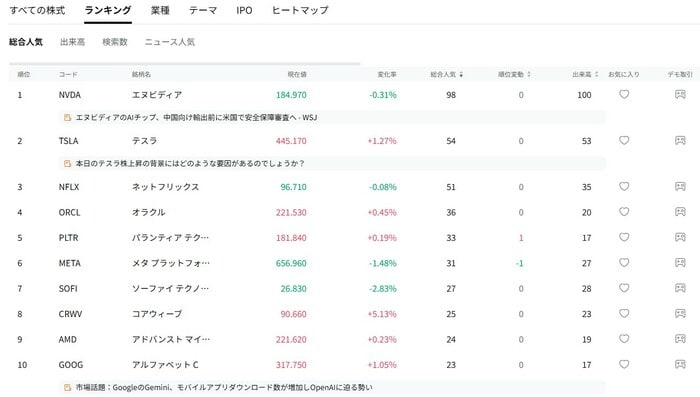The image size is (700, 397).
Task: Click 現在値 column header
Action: pyautogui.click(x=297, y=74)
